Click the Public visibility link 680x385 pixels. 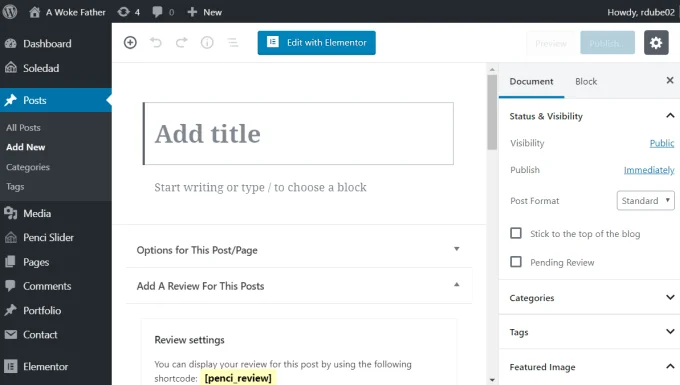(x=662, y=143)
